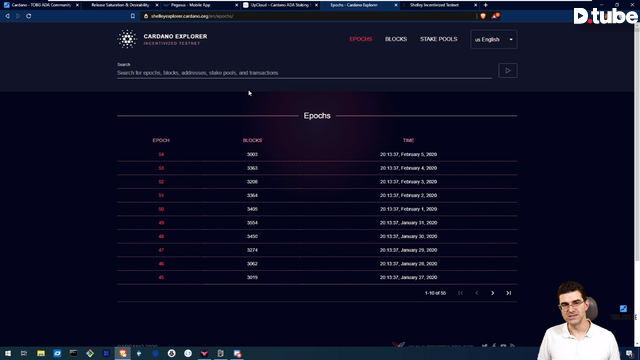Open the us English language dropdown
Viewport: 640px width, 360px height.
(494, 40)
